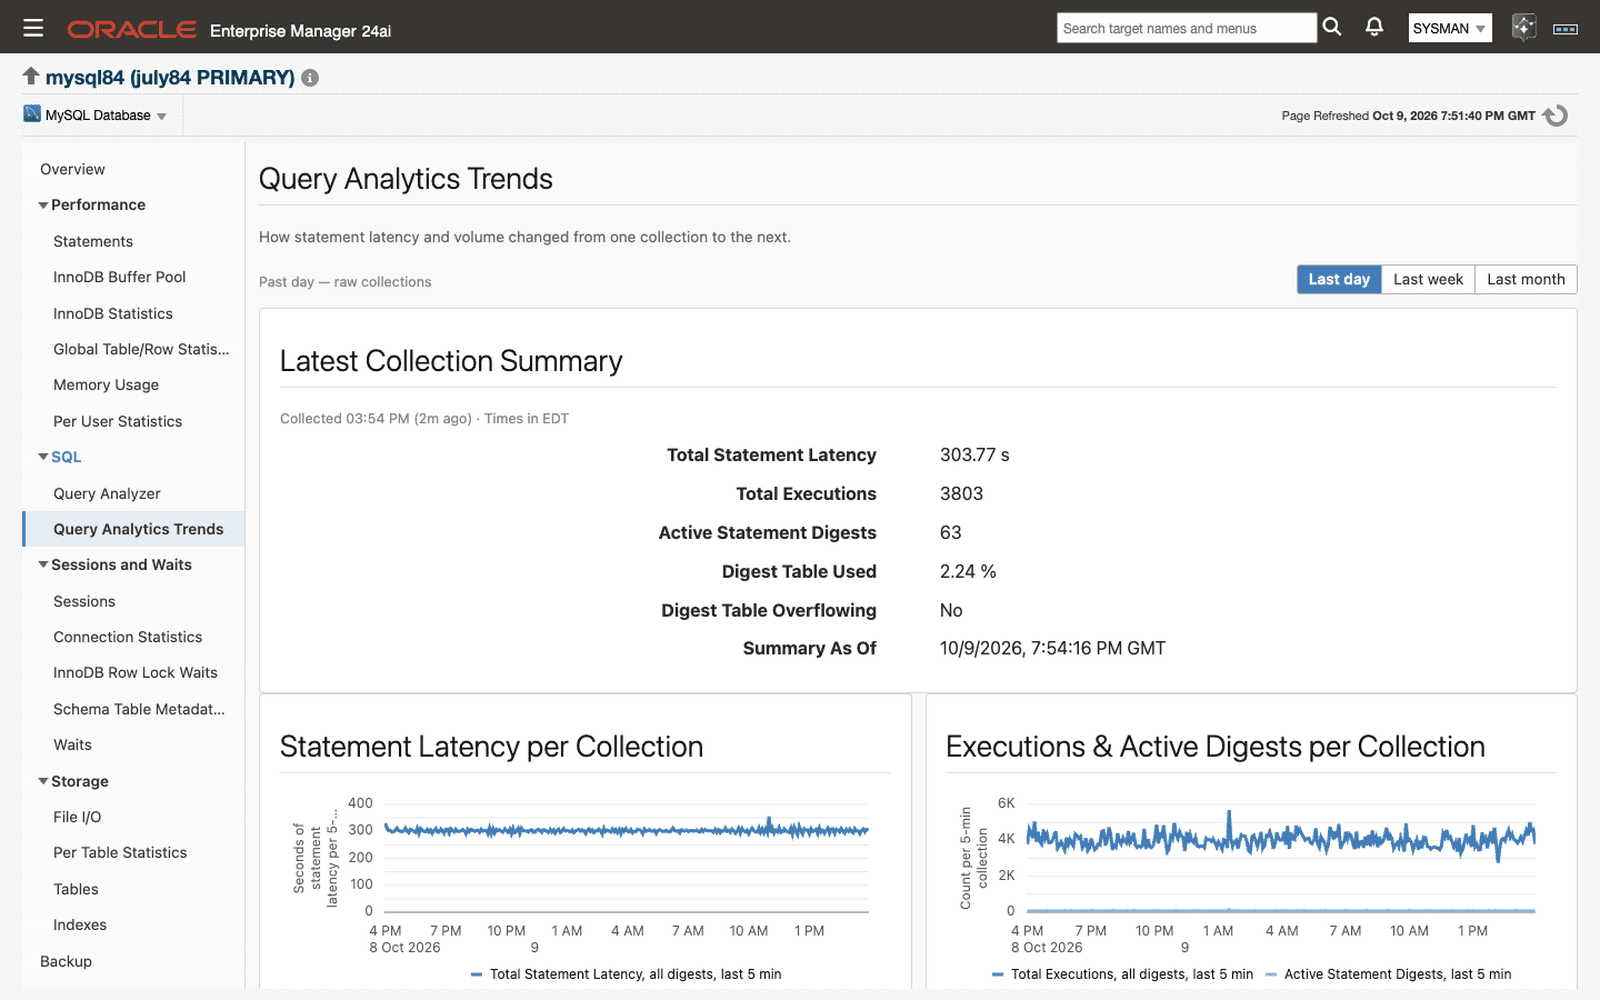Image resolution: width=1600 pixels, height=1000 pixels.
Task: Open Per User Statistics page
Action: coord(118,421)
